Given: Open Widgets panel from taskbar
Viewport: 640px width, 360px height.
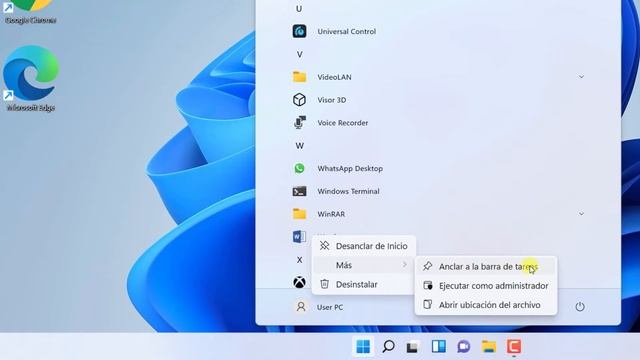Looking at the screenshot, I should tap(438, 347).
